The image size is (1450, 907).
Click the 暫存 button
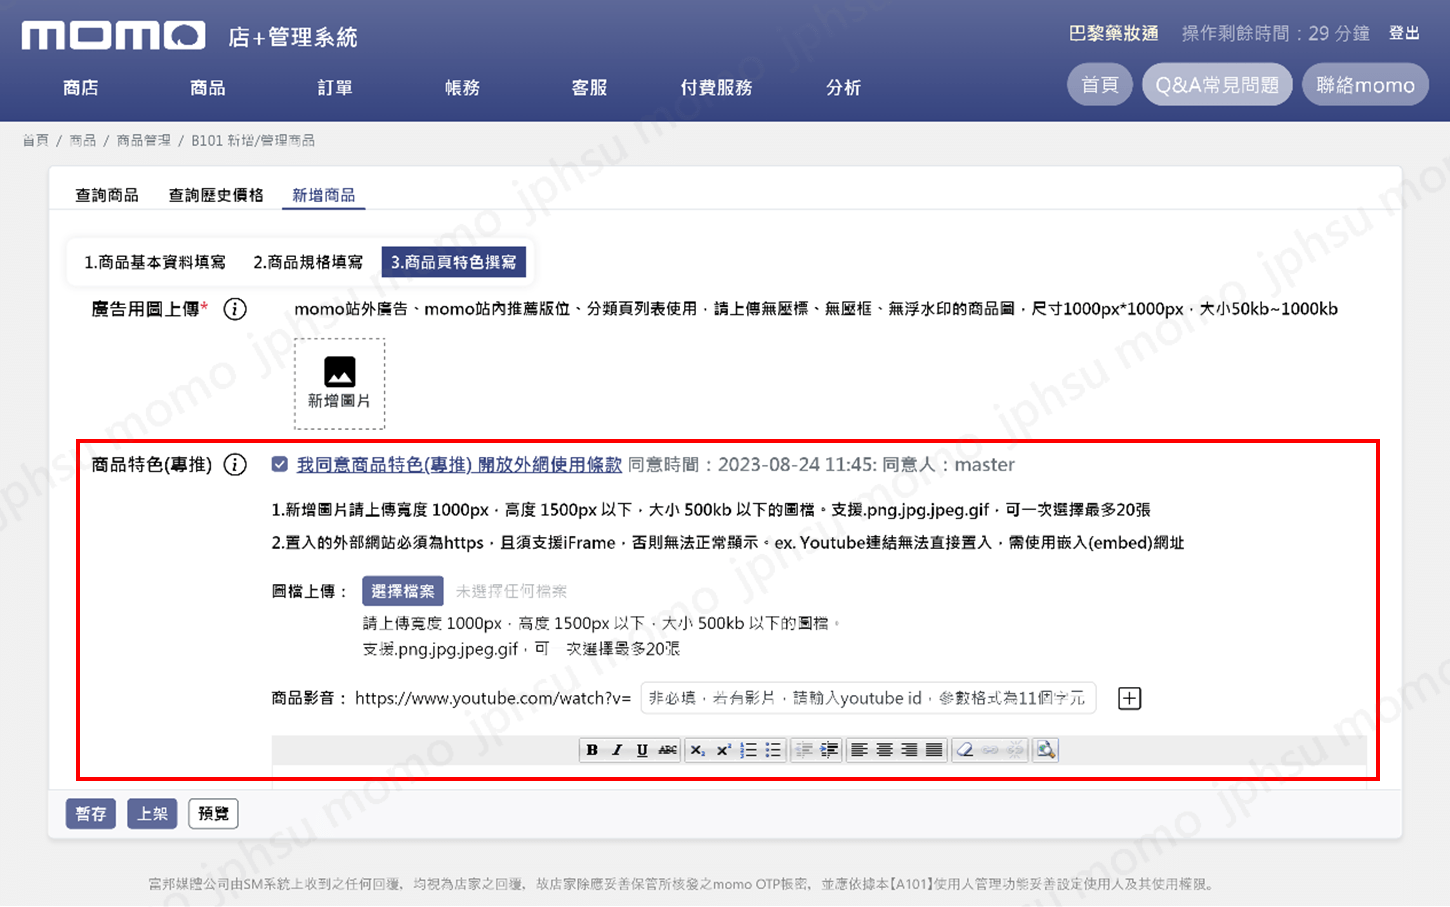[x=91, y=814]
